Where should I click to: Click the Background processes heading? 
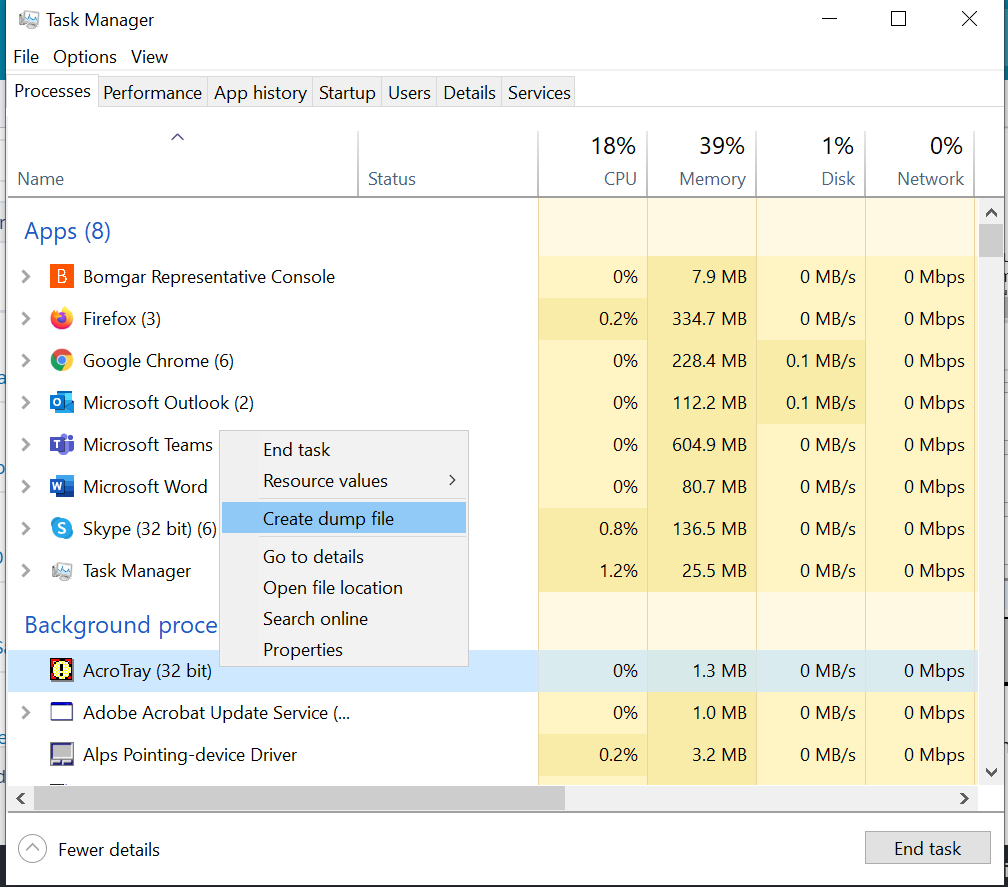pyautogui.click(x=121, y=625)
